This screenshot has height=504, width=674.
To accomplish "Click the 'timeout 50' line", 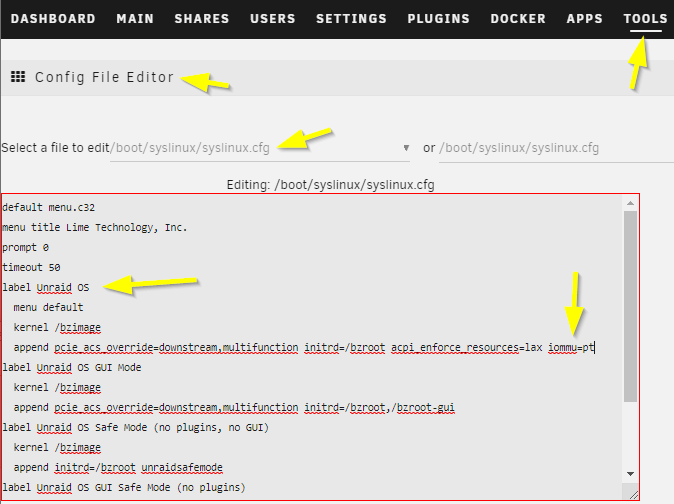I will [x=31, y=267].
